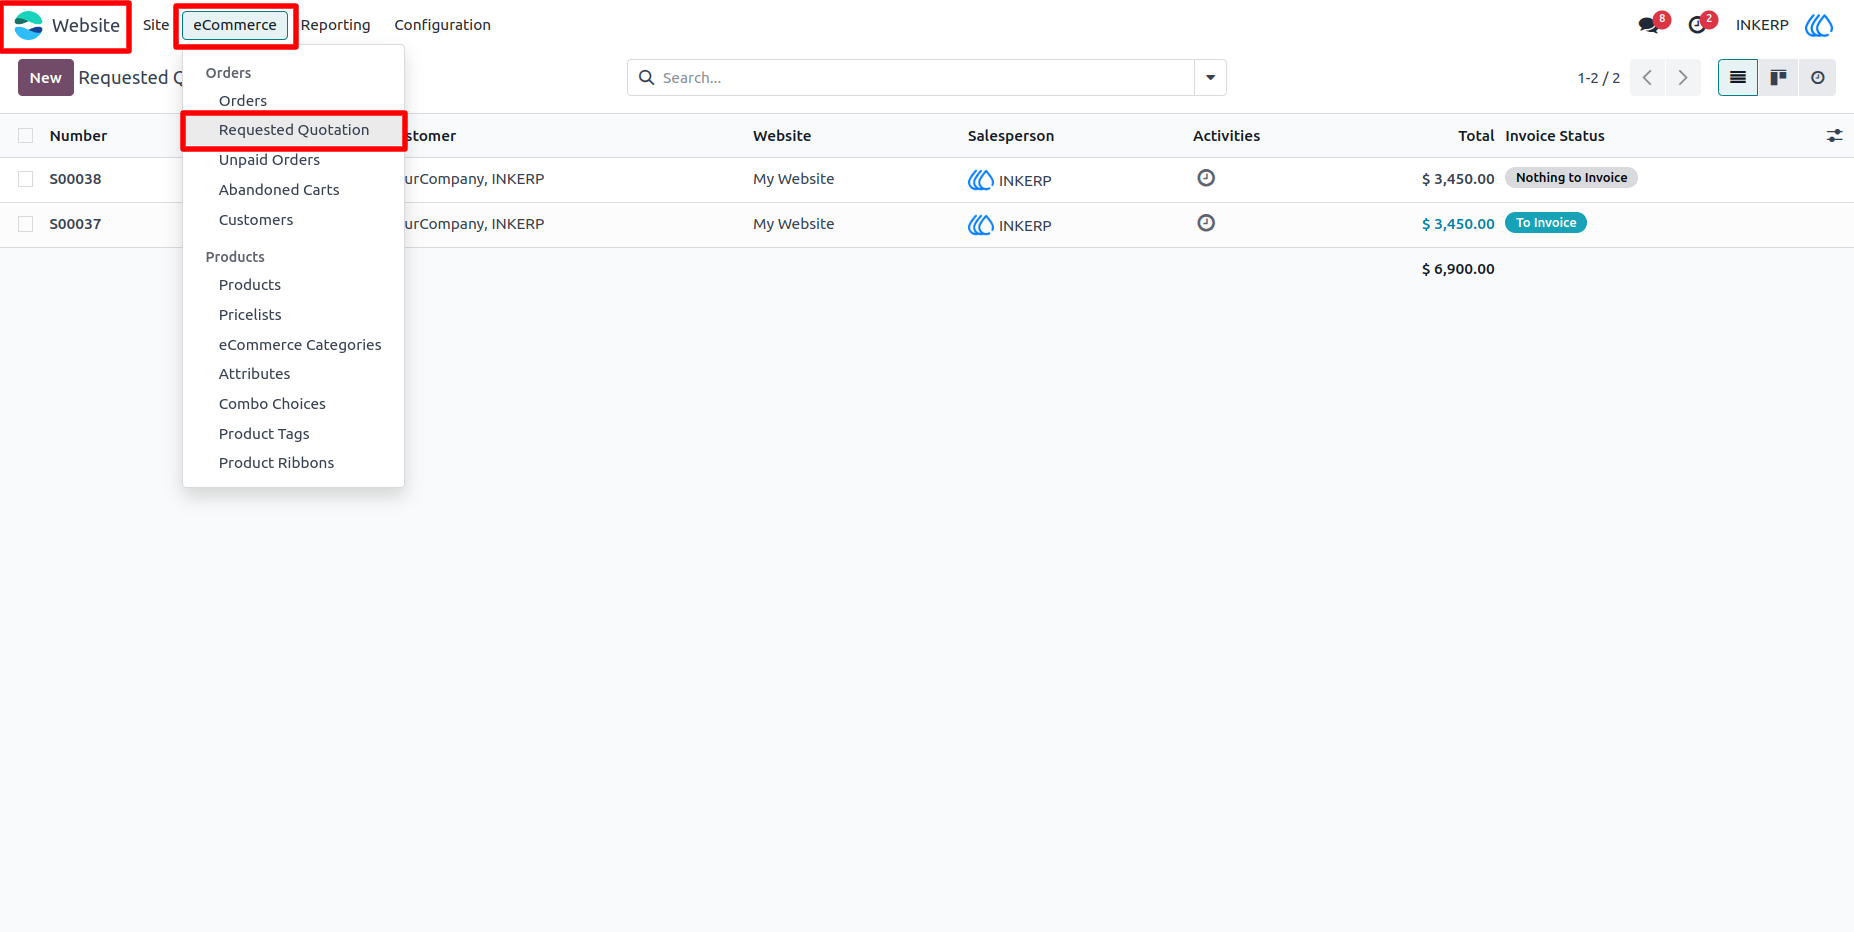Open Pricelists from the menu
This screenshot has width=1854, height=932.
coord(250,315)
